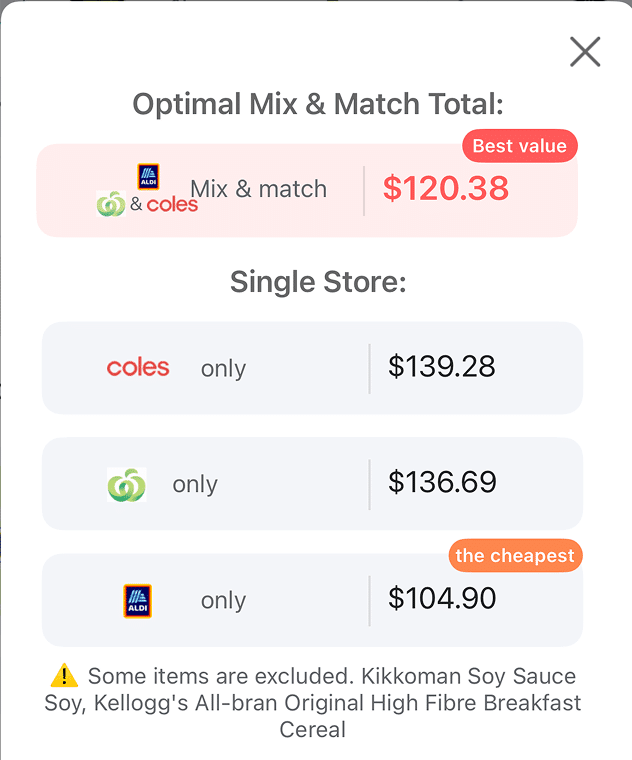The width and height of the screenshot is (632, 760).
Task: Tap the Best value badge
Action: [x=519, y=146]
